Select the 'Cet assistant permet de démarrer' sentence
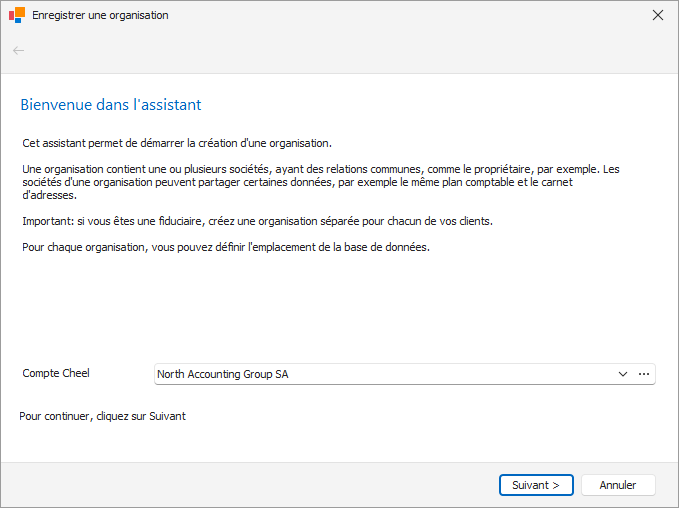The height and width of the screenshot is (508, 679). click(177, 143)
